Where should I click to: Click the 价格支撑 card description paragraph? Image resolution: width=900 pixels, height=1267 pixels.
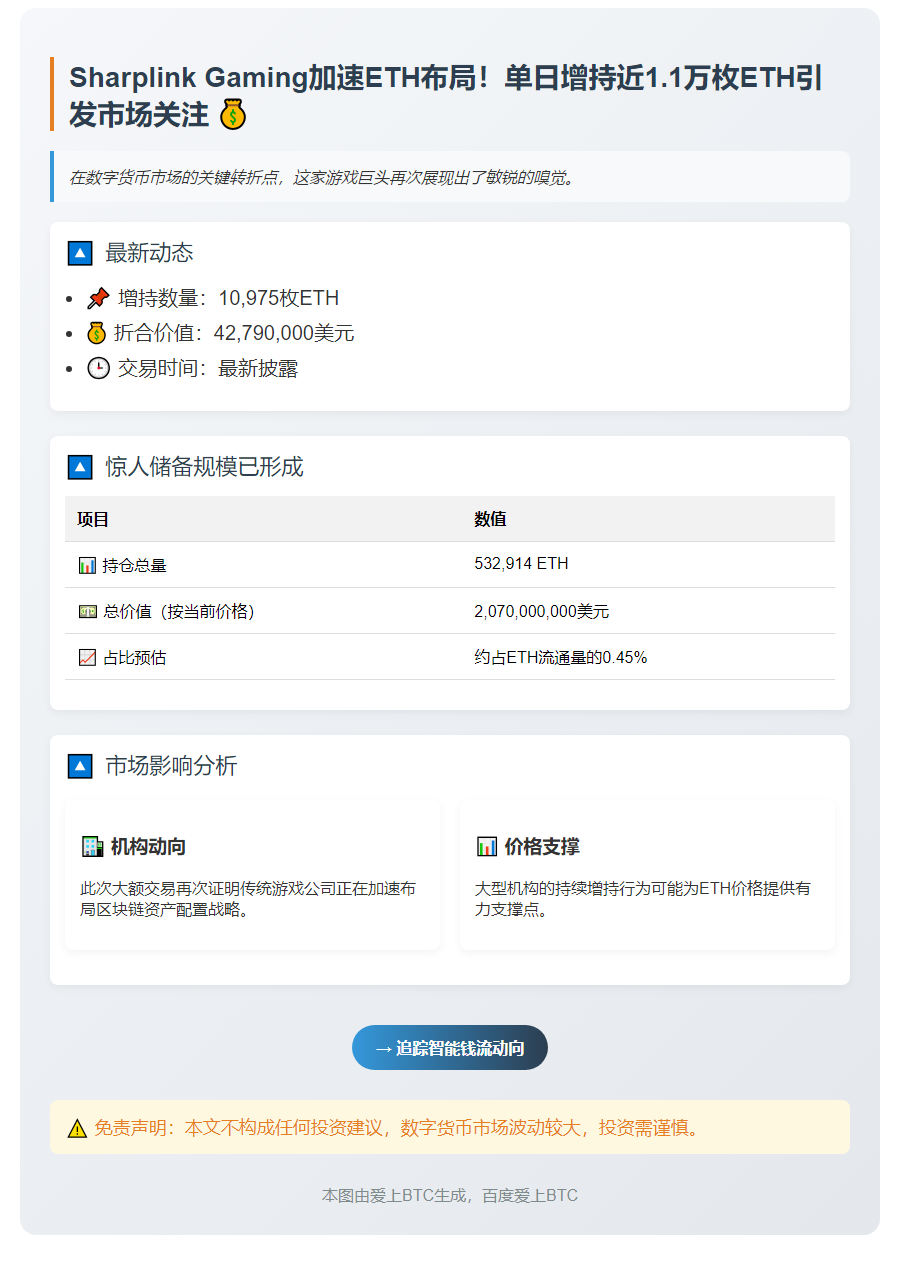(x=643, y=899)
